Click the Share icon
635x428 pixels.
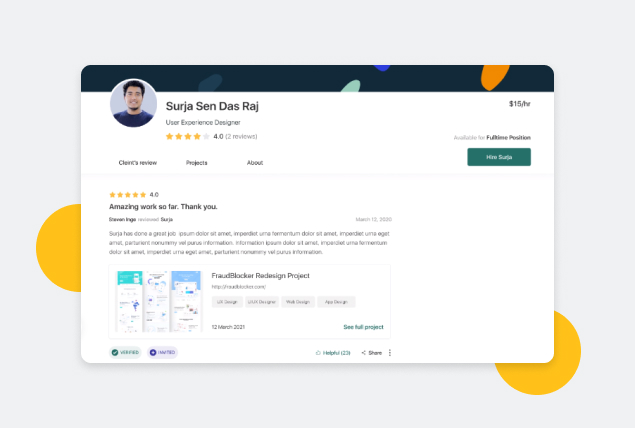pos(364,353)
